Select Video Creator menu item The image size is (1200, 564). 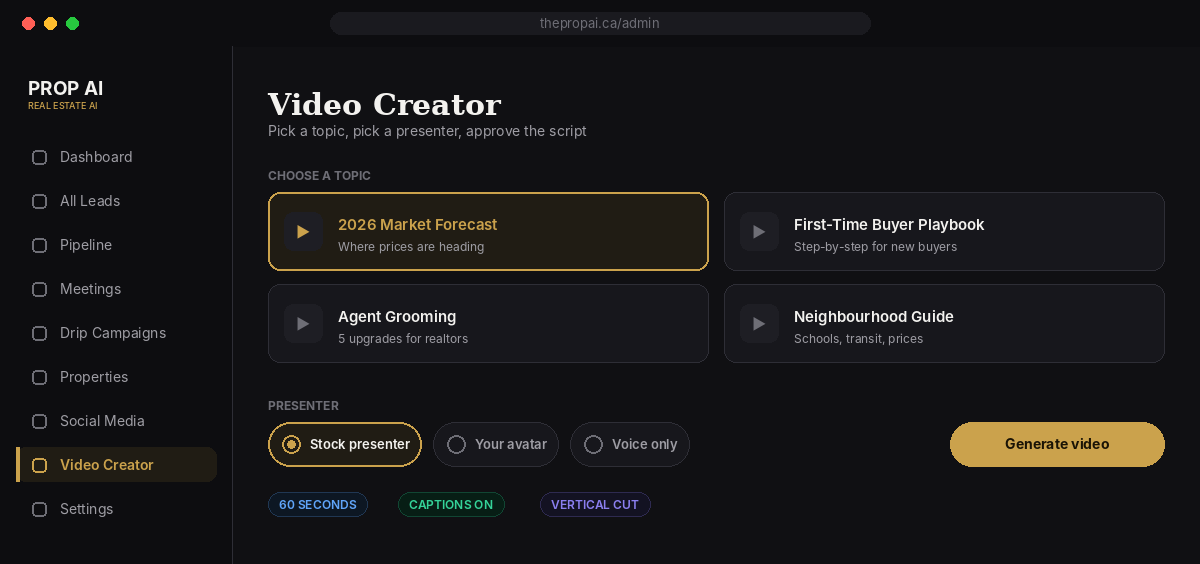117,465
